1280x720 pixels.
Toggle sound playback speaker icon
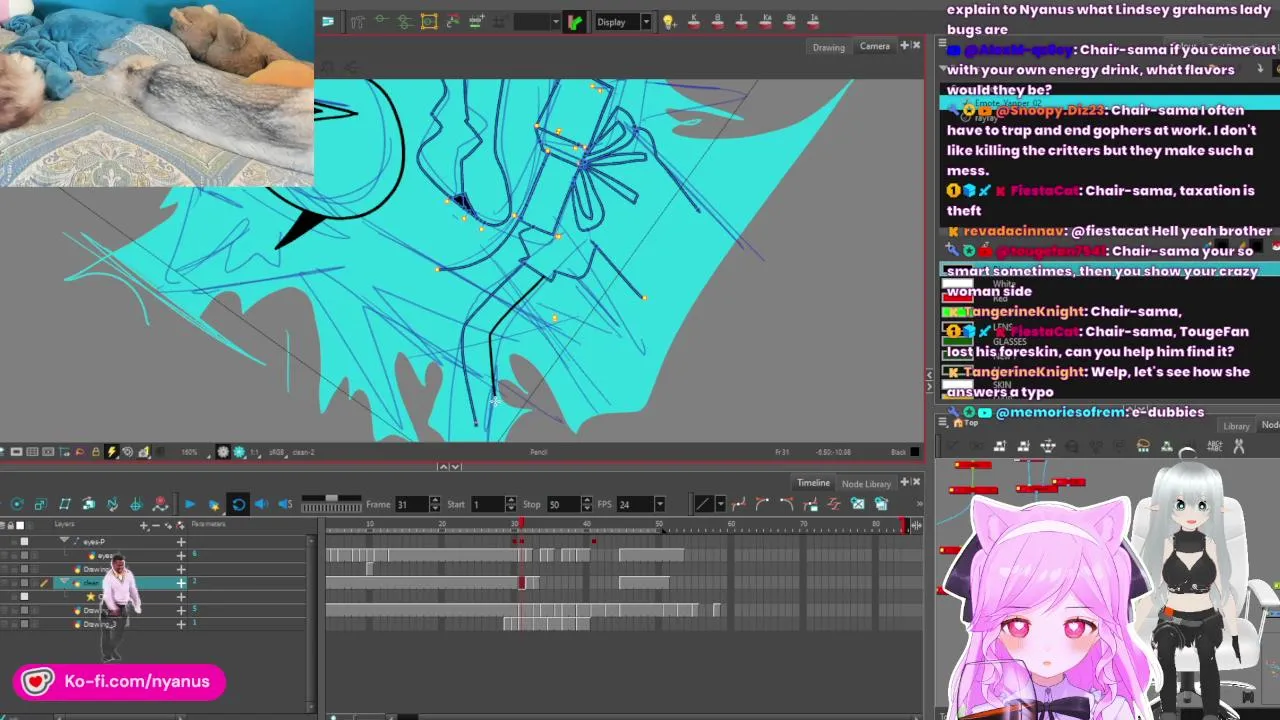pos(261,504)
